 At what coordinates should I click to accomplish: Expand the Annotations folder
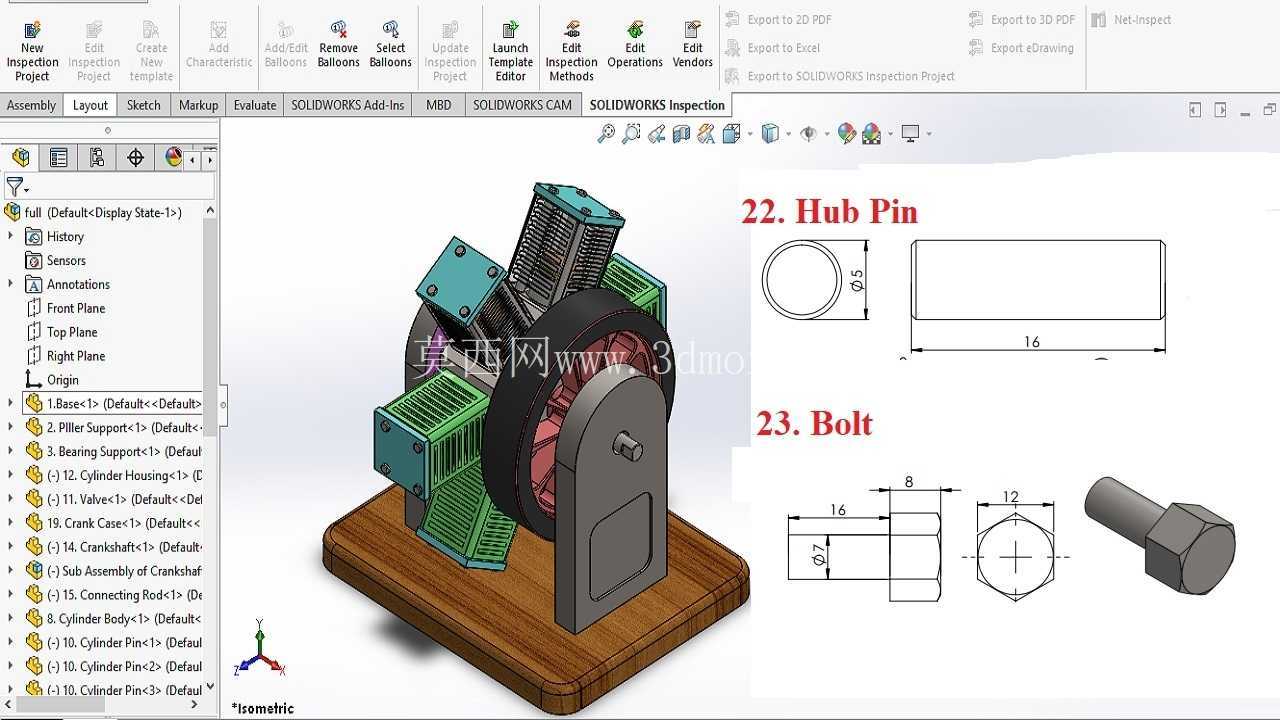pos(11,284)
